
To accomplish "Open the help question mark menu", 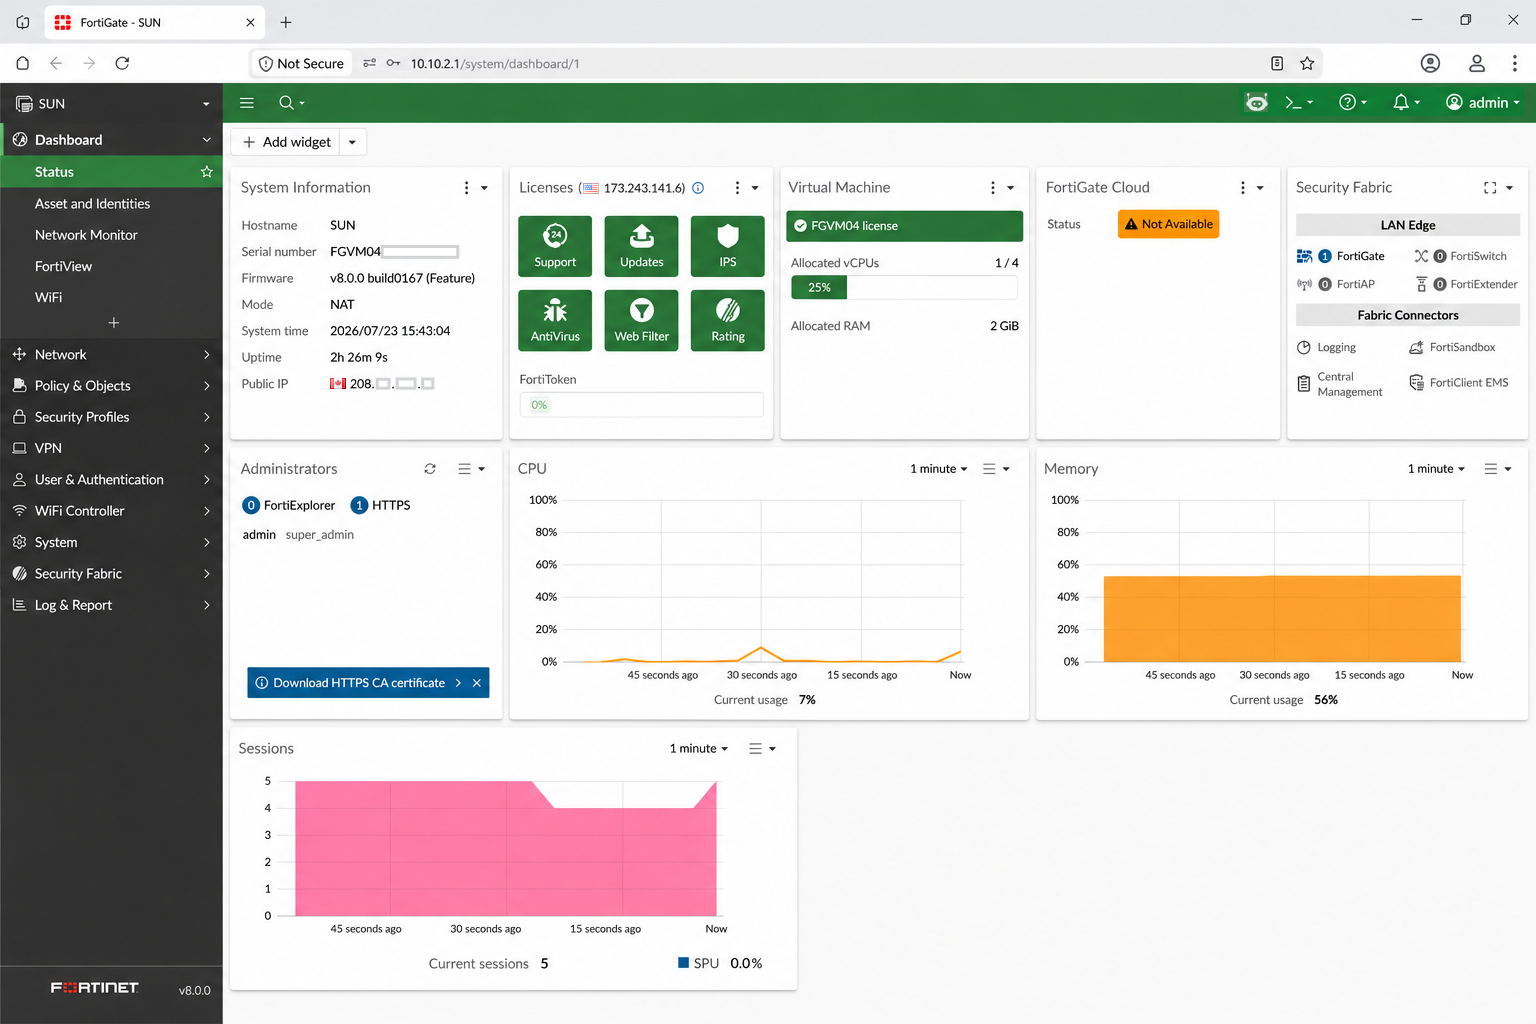I will (1353, 103).
